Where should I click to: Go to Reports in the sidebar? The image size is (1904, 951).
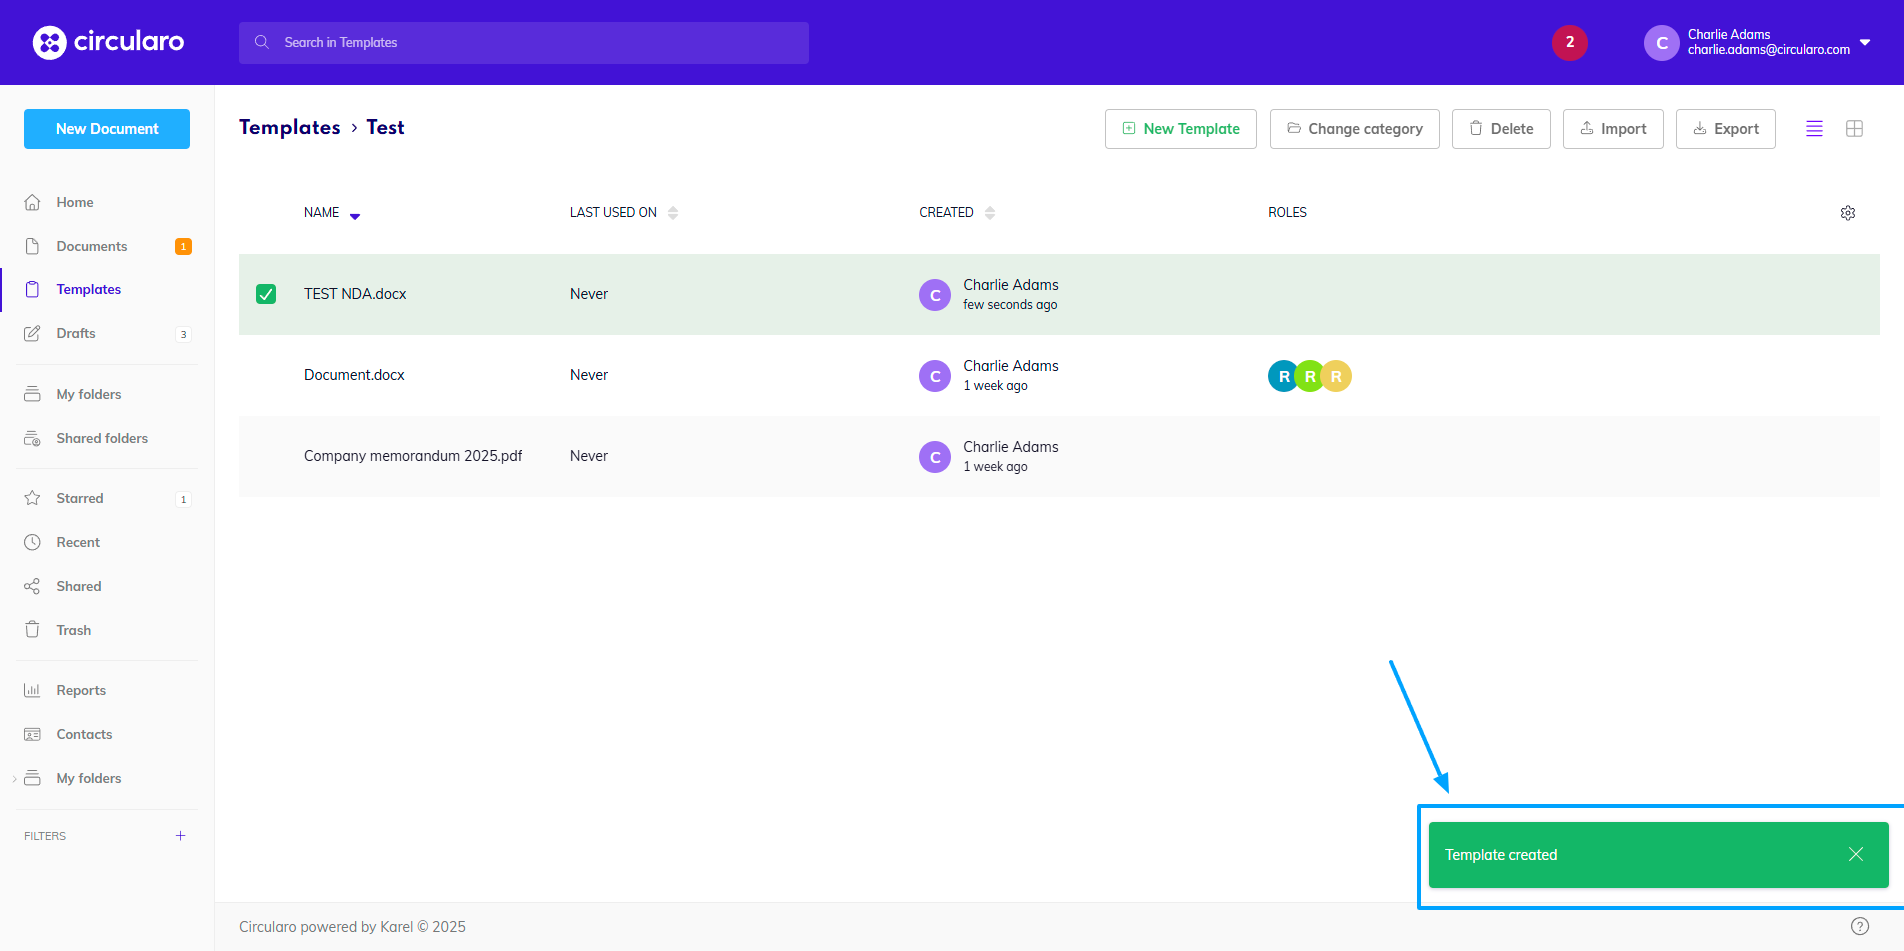point(81,690)
